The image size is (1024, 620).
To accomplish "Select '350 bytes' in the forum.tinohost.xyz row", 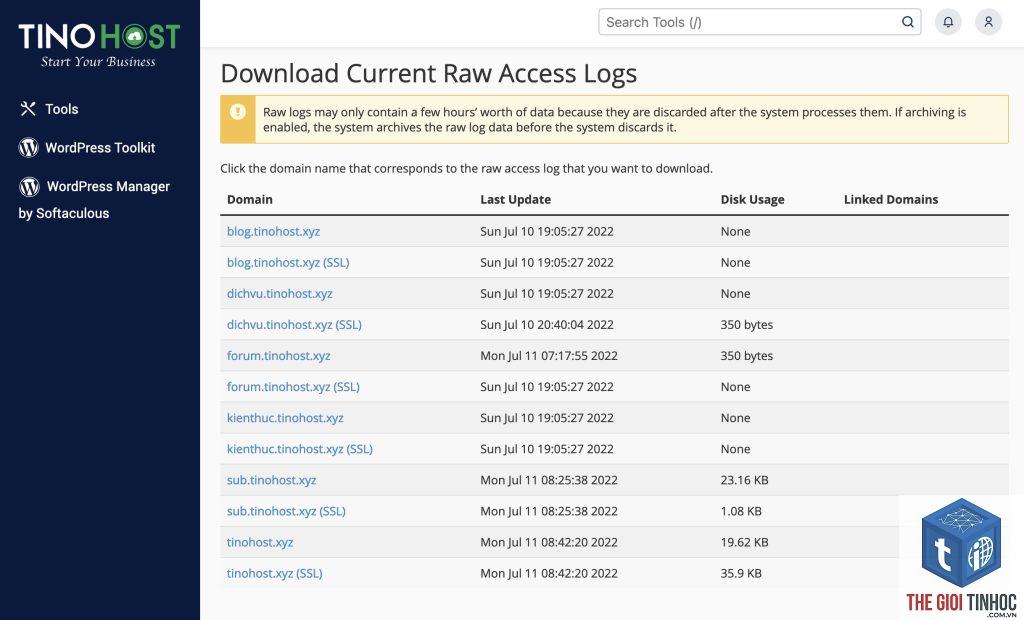I will click(746, 356).
